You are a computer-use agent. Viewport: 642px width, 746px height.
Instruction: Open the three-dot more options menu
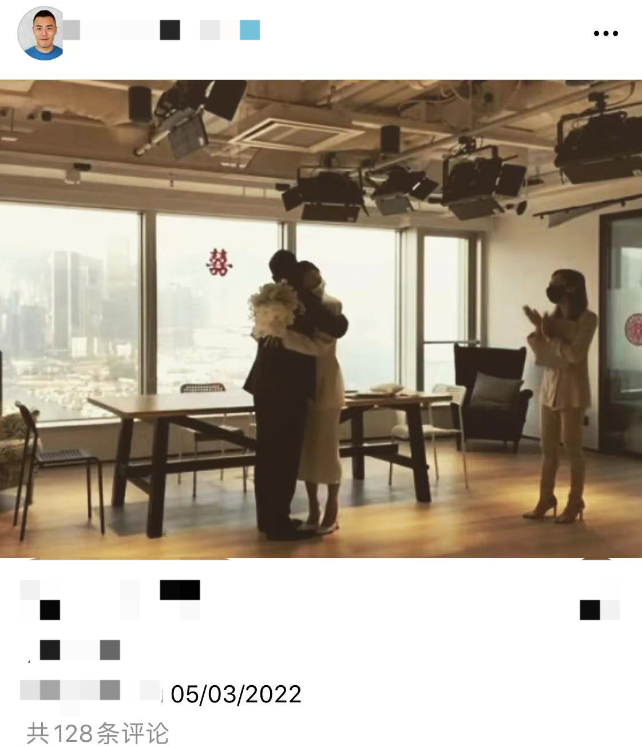pyautogui.click(x=605, y=33)
